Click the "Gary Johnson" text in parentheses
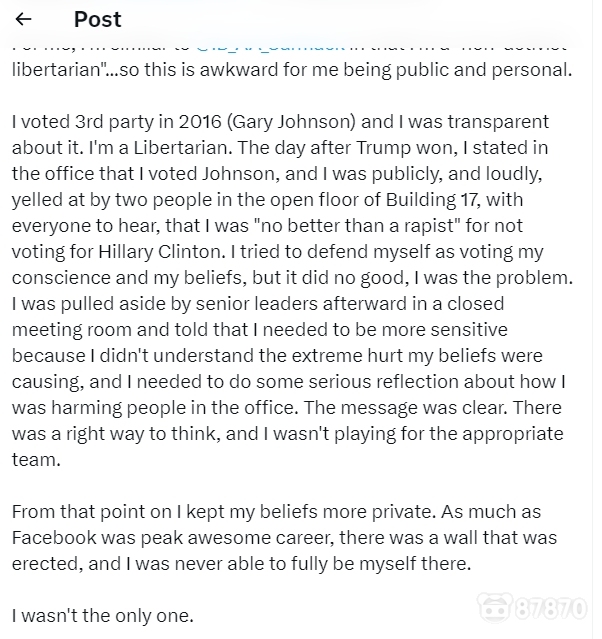Screen dimensions: 602x639 pos(291,122)
